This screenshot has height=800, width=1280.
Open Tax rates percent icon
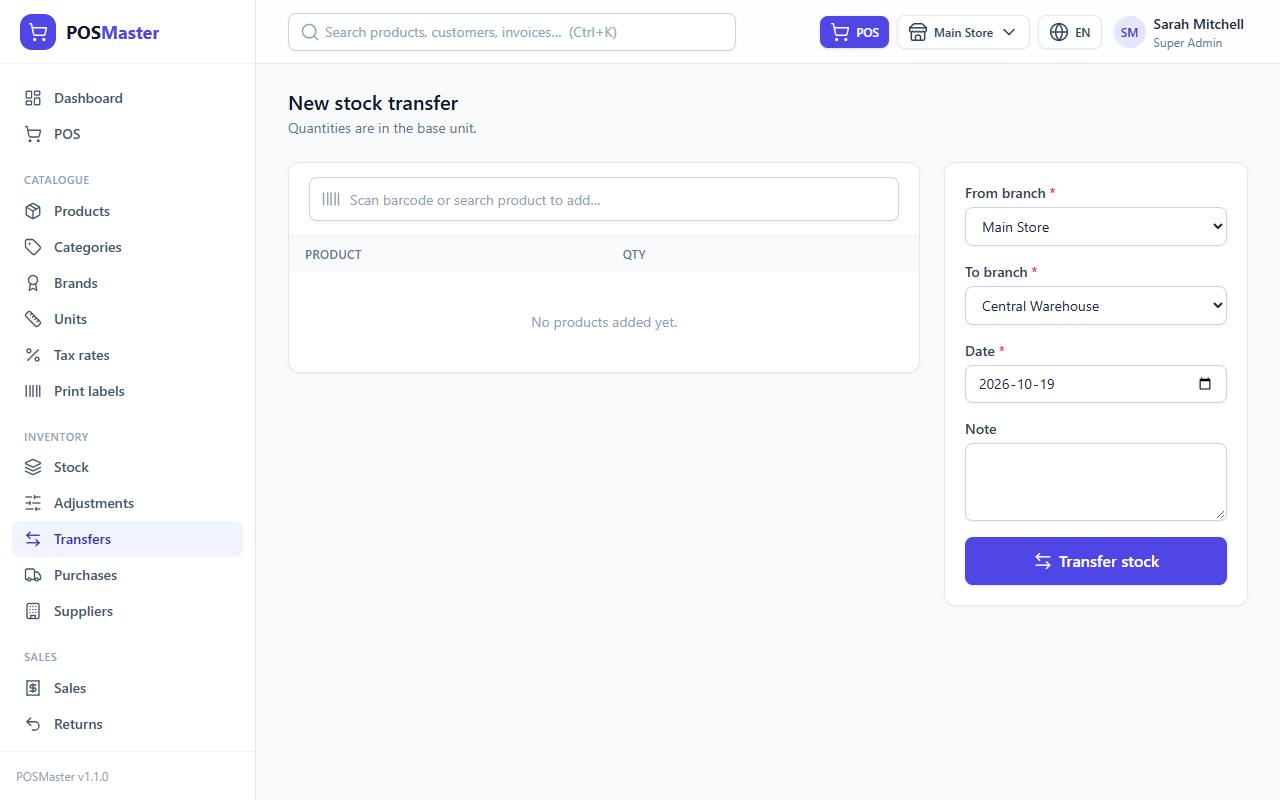[33, 355]
